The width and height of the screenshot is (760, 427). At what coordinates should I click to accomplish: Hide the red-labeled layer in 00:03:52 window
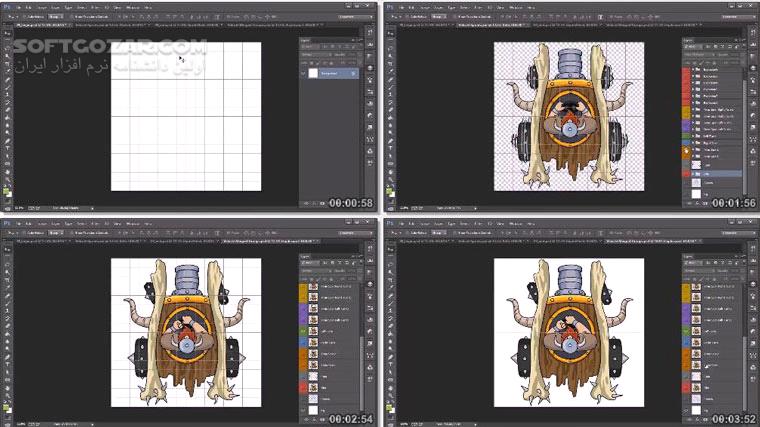pos(686,387)
